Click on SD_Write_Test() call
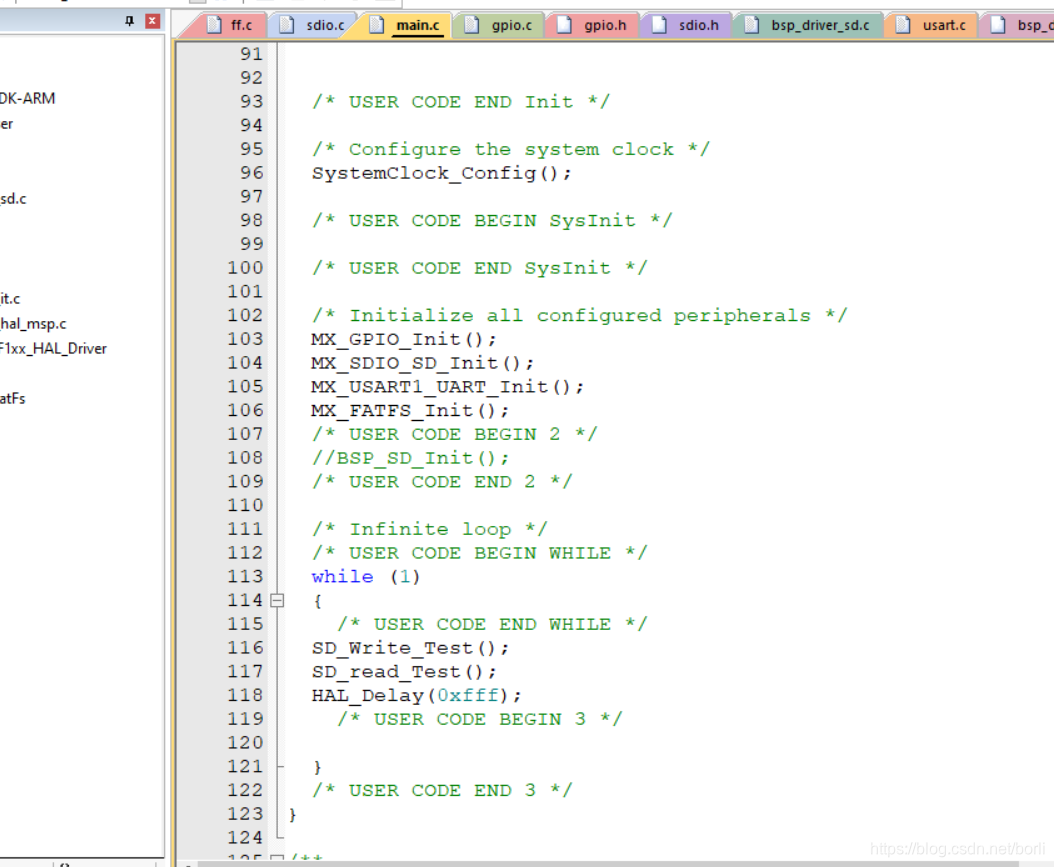 coord(410,649)
